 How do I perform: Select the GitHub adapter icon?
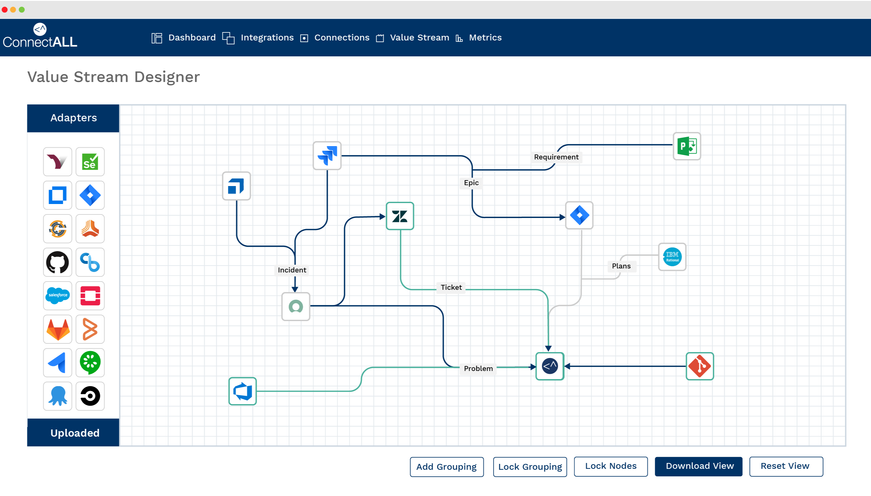tap(58, 262)
